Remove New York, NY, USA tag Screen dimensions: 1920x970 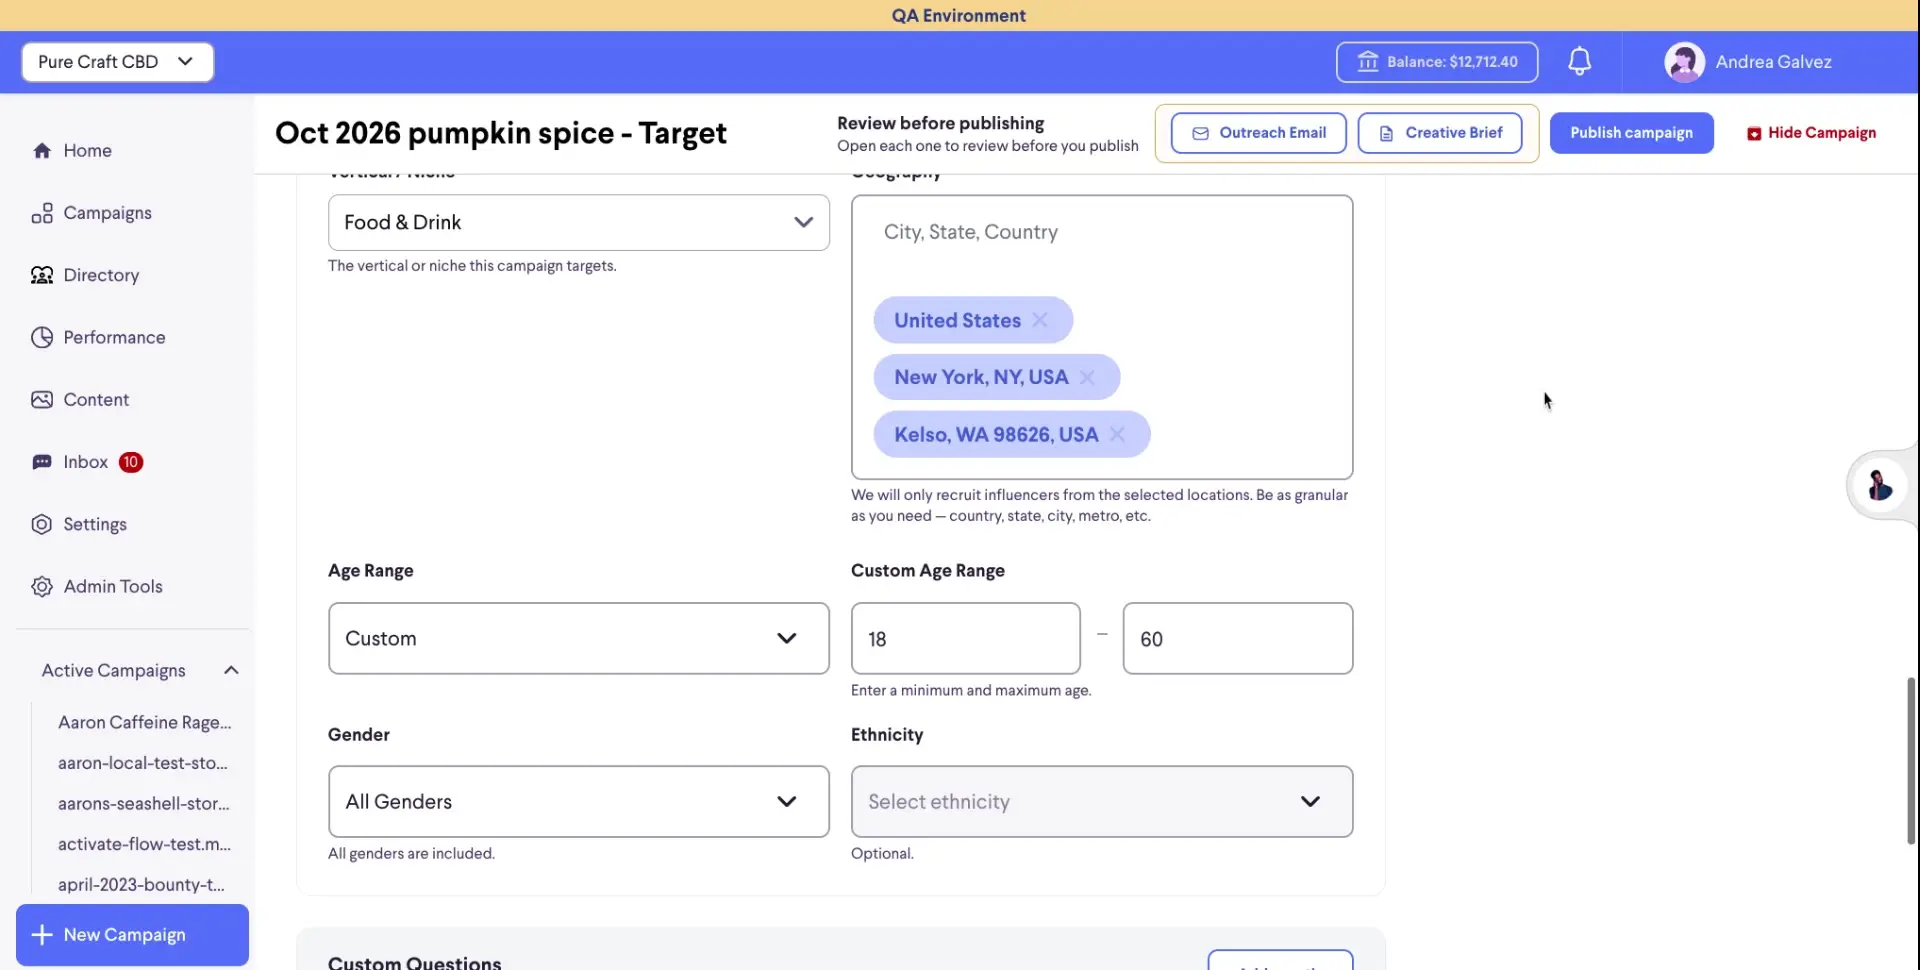[x=1087, y=377]
